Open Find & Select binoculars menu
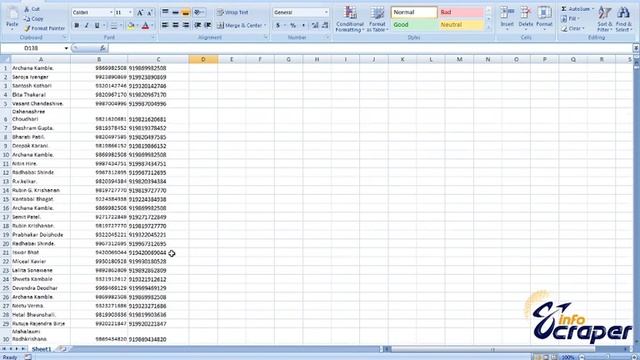This screenshot has height=360, width=640. click(623, 19)
